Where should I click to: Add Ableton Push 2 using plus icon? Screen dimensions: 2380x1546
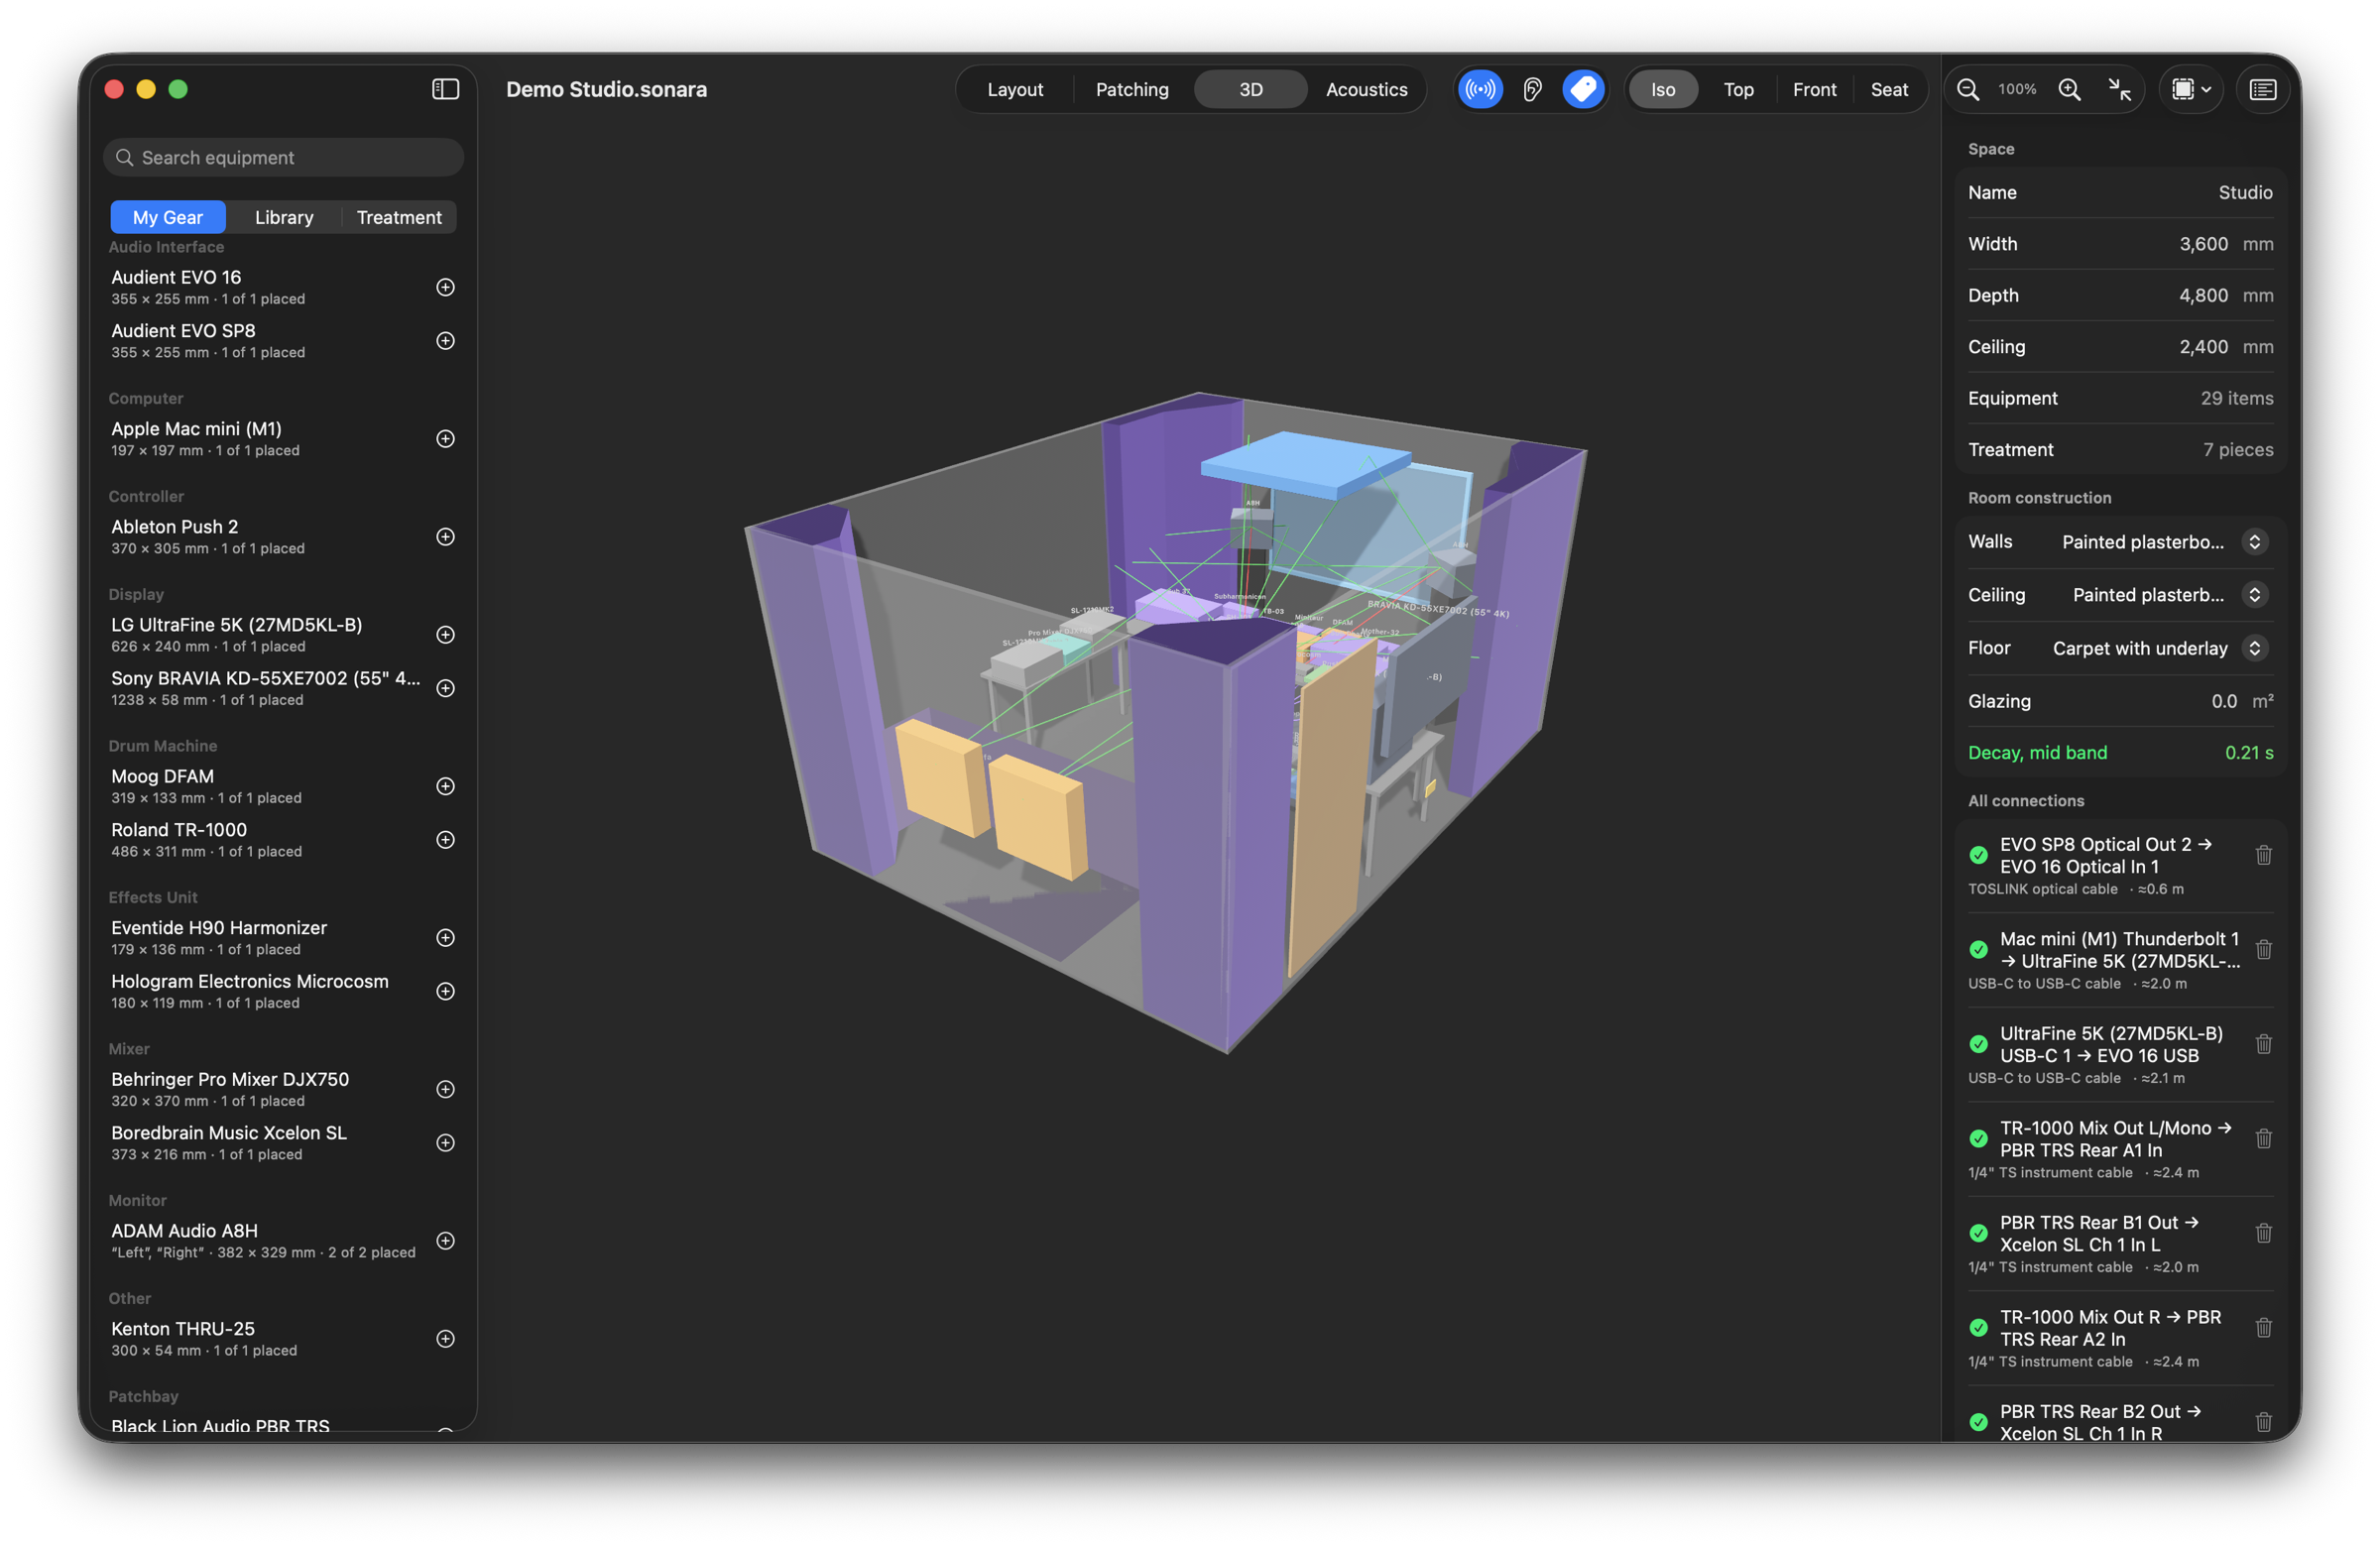coord(446,537)
